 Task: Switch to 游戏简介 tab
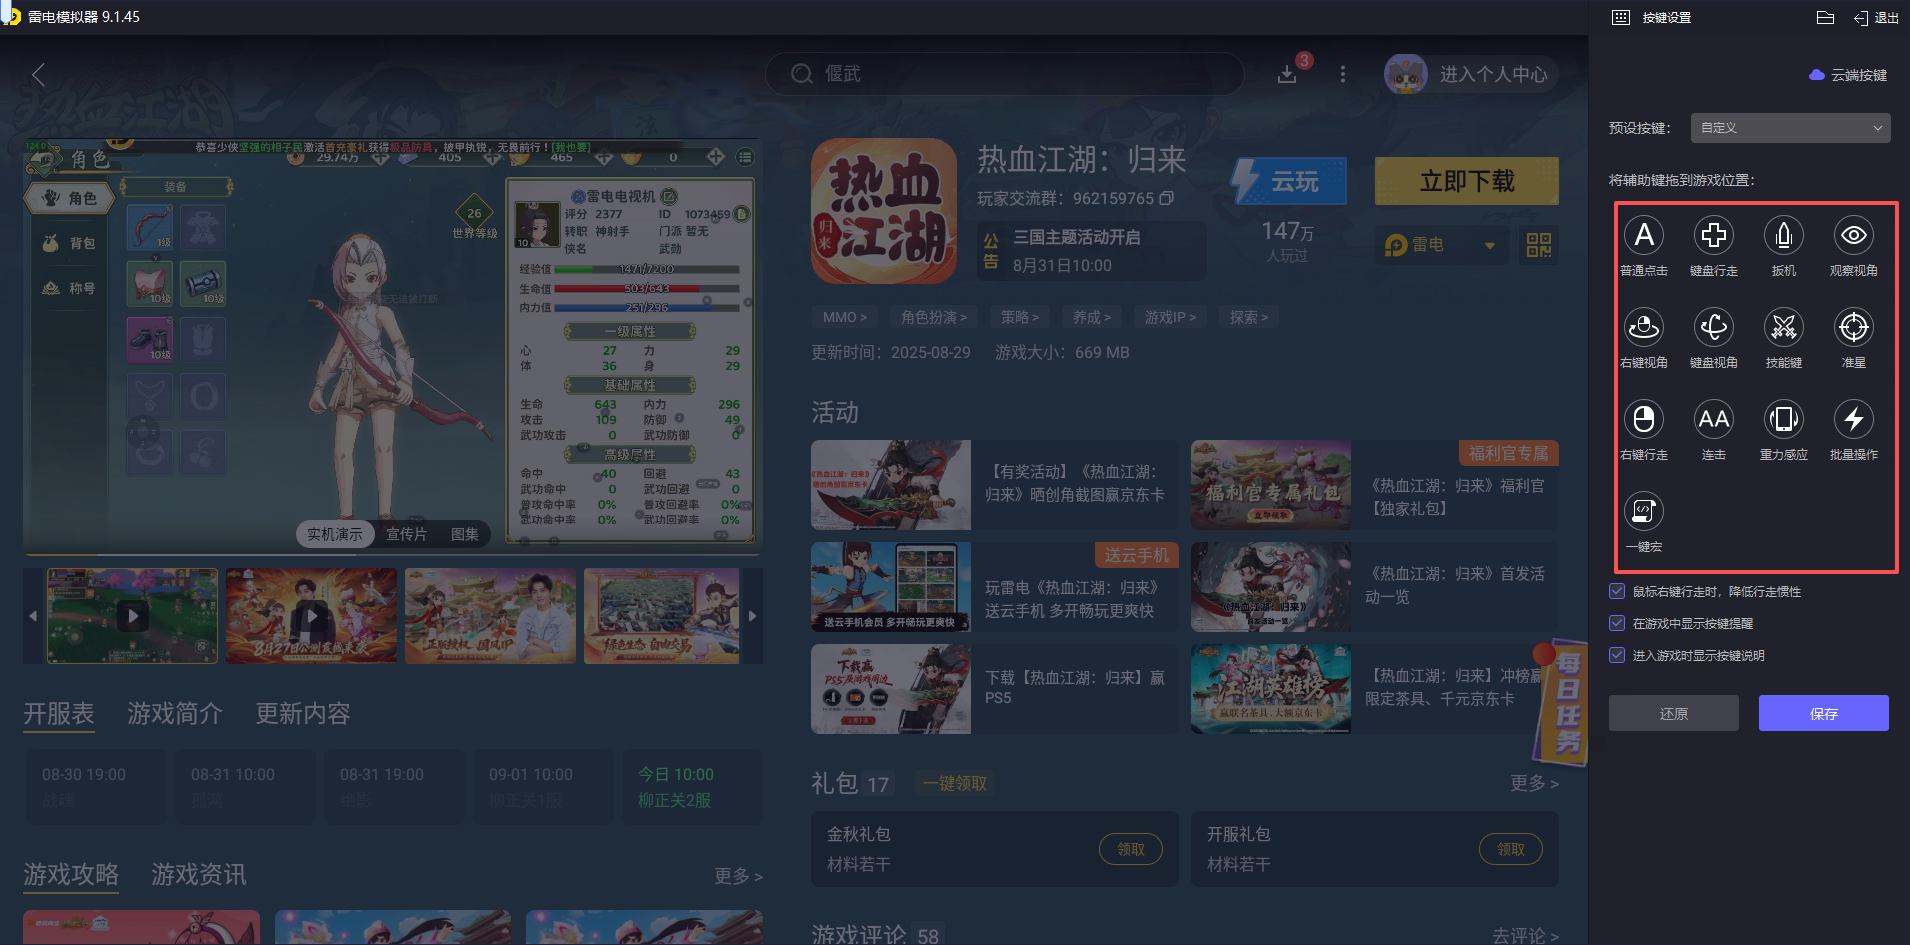(175, 713)
